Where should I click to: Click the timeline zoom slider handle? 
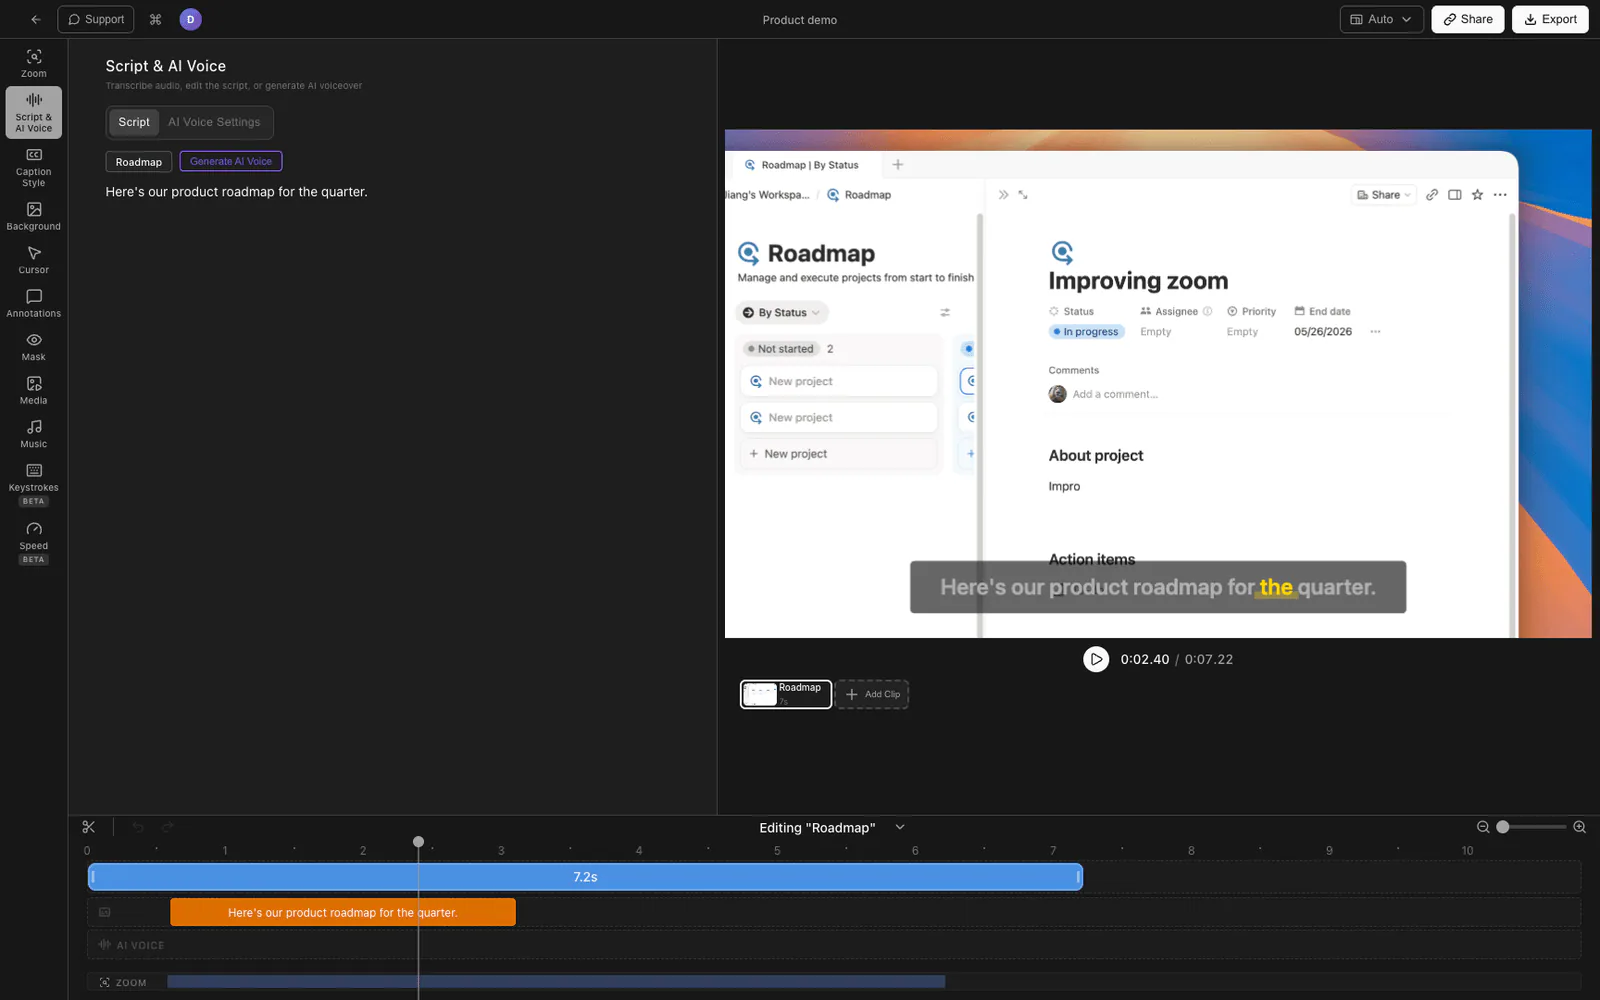(1503, 827)
